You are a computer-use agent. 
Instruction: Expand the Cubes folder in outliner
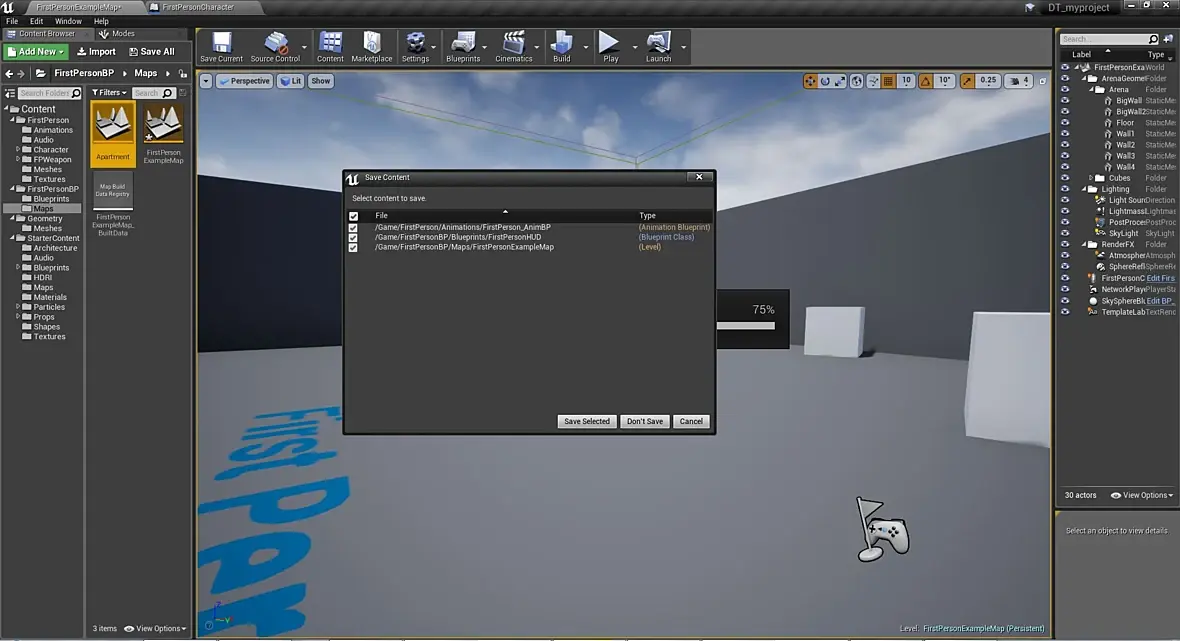1090,178
